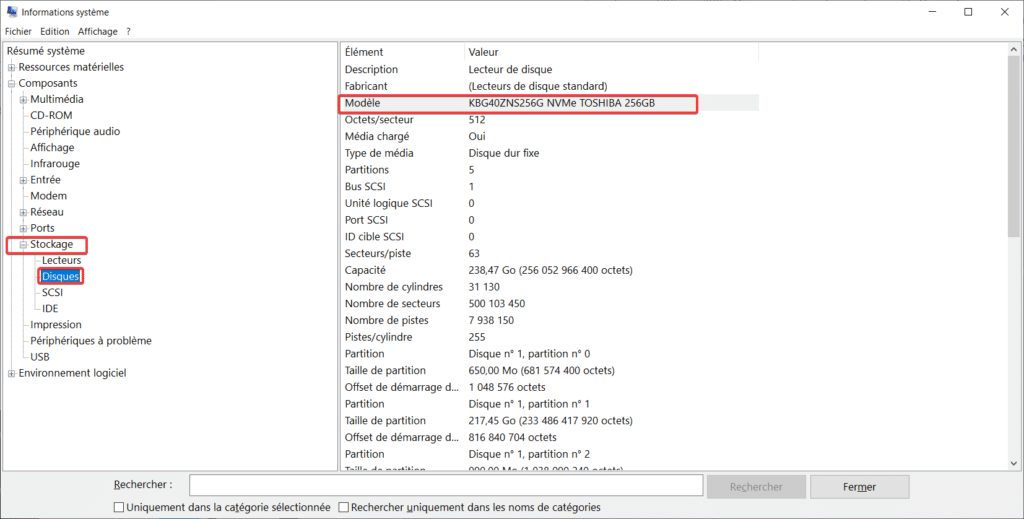The image size is (1024, 519).
Task: Expand the Multimédia node
Action: click(24, 99)
